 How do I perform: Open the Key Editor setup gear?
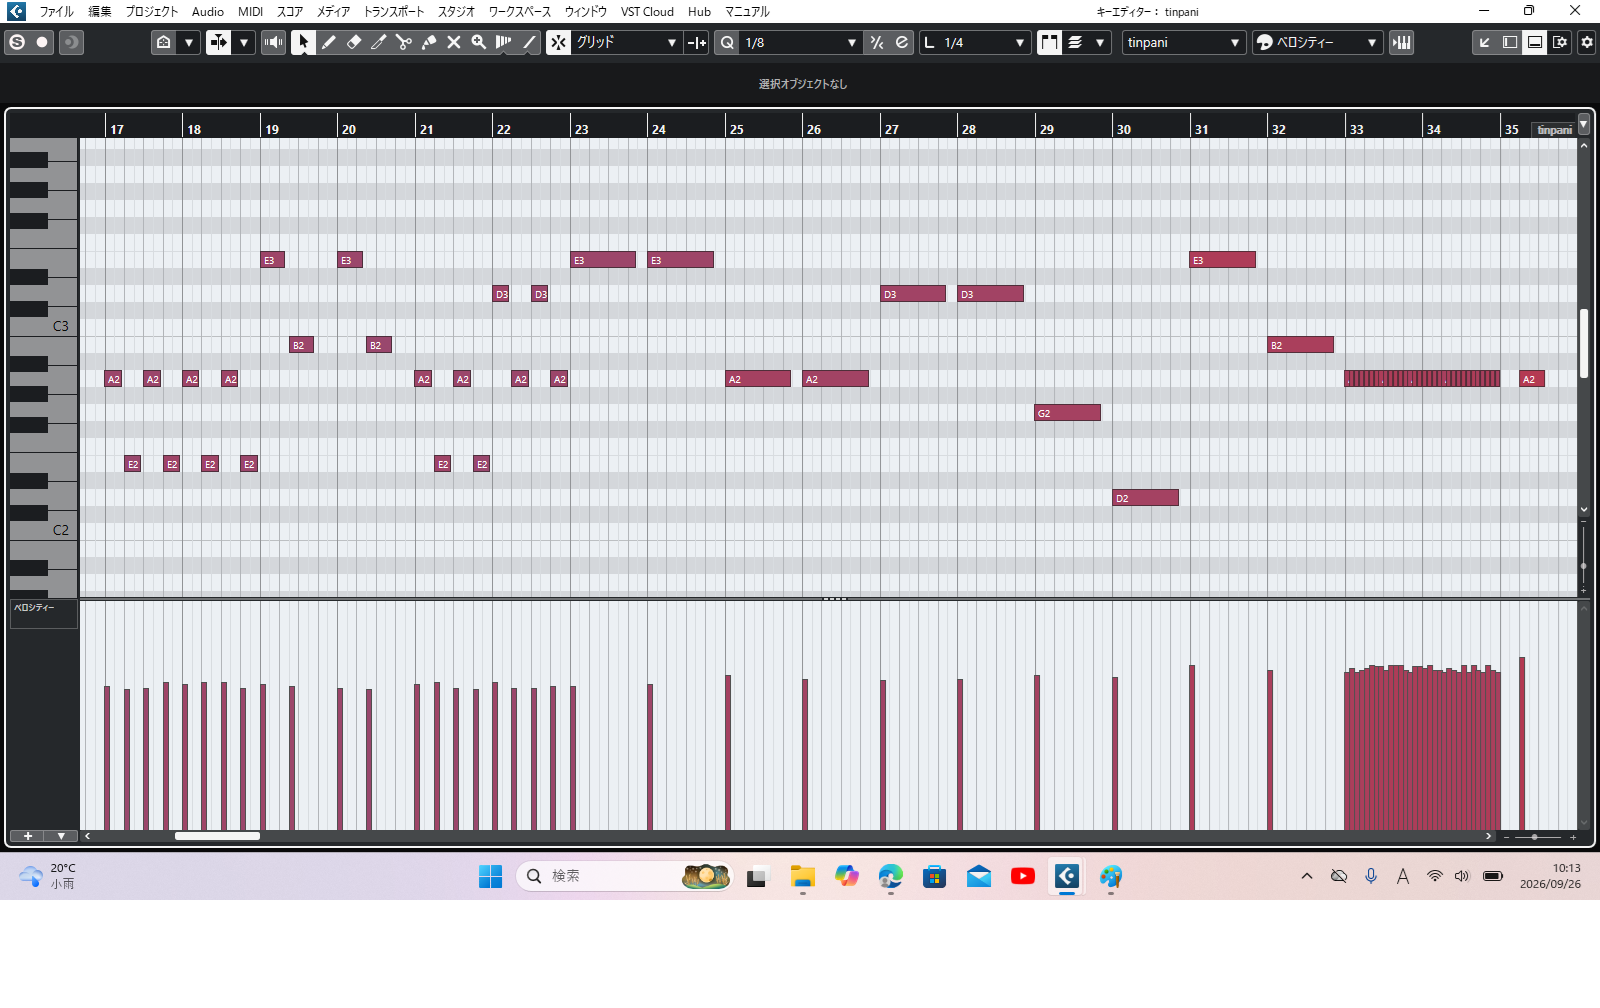pyautogui.click(x=1587, y=42)
